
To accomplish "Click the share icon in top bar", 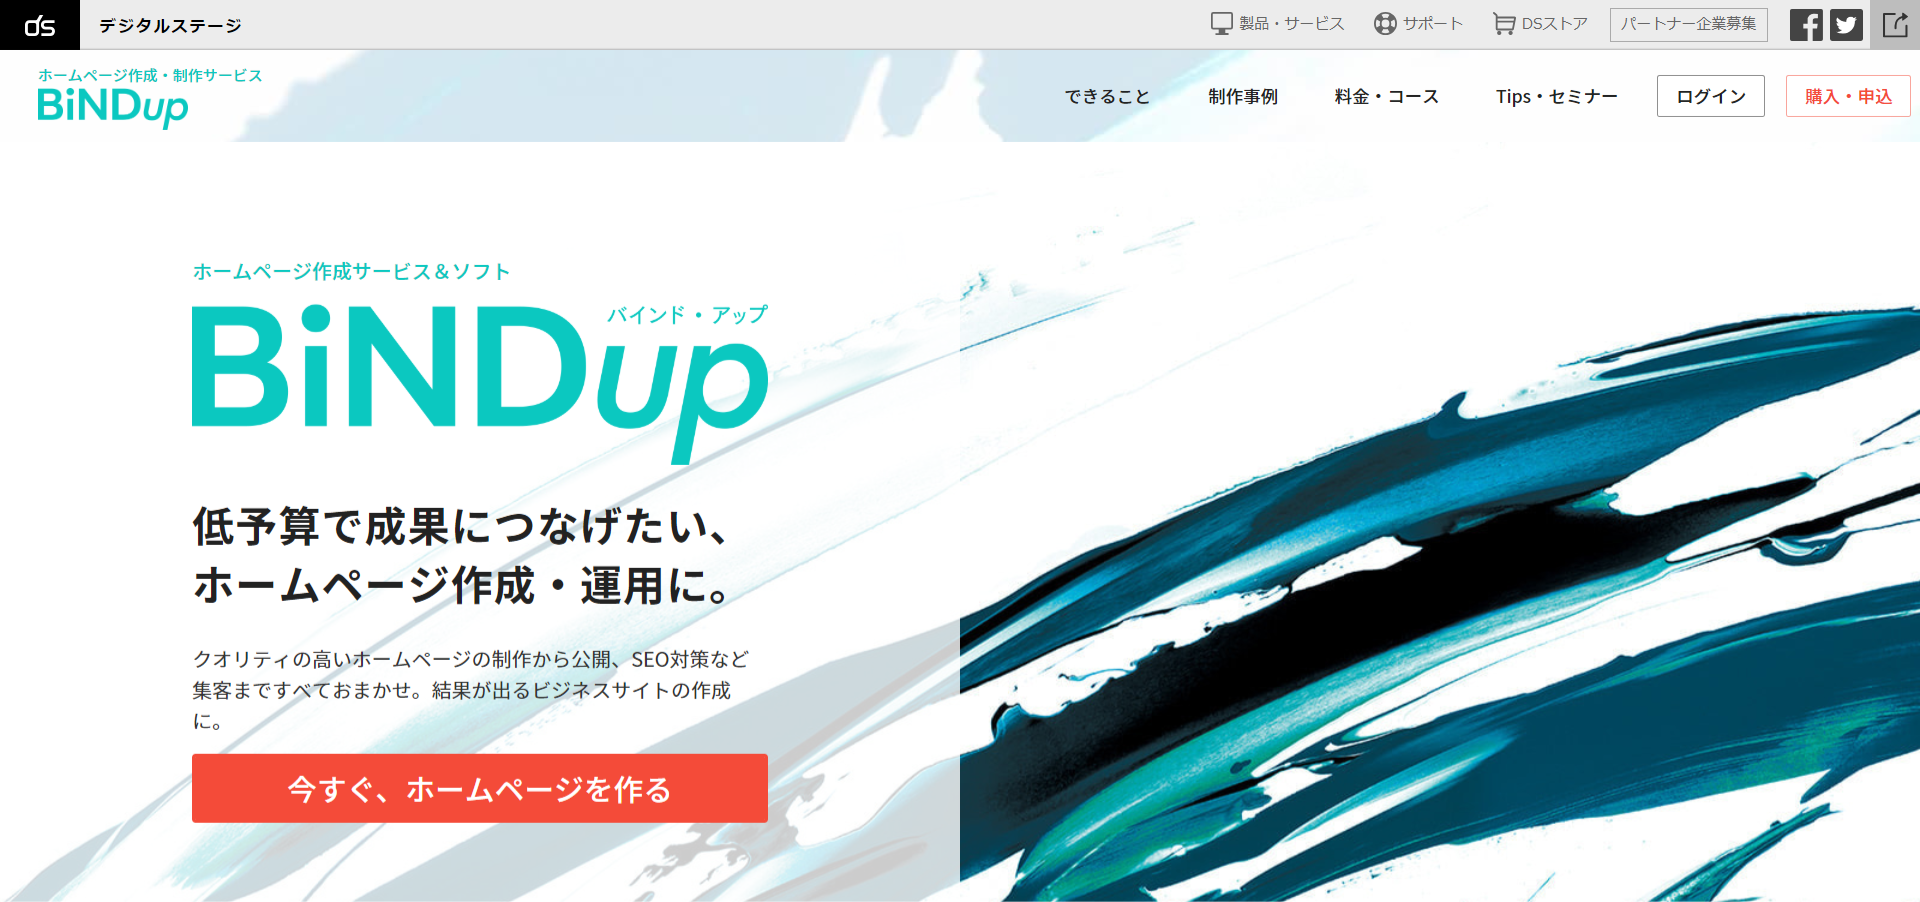I will tap(1895, 25).
